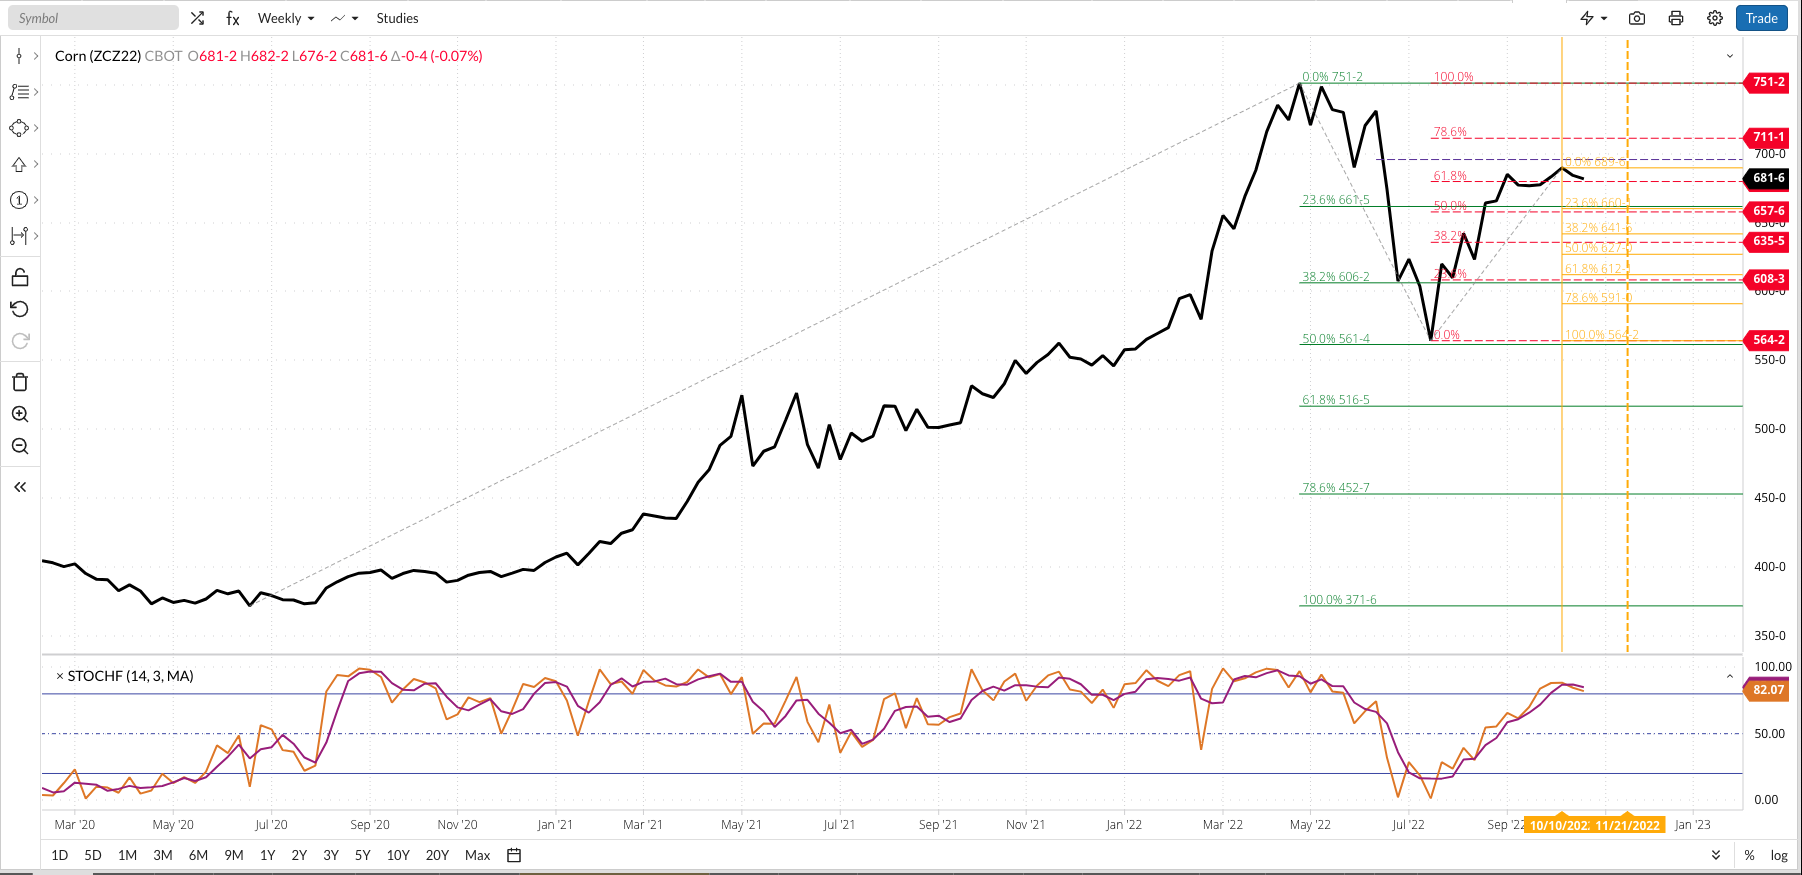Image resolution: width=1802 pixels, height=875 pixels.
Task: Remove the STOCHF study with the ×
Action: (x=60, y=676)
